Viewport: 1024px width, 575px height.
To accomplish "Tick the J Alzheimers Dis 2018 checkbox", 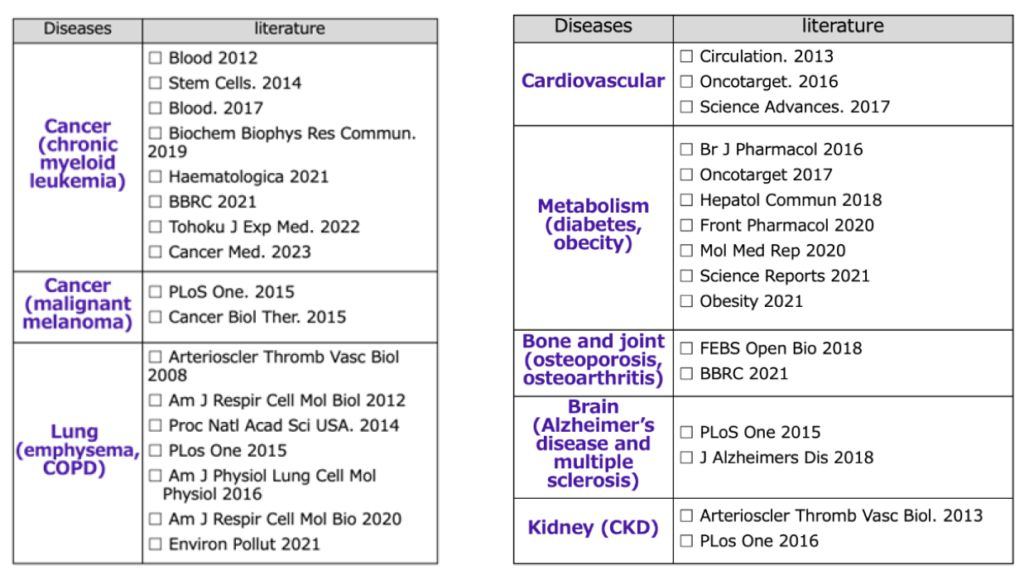I will [x=686, y=458].
